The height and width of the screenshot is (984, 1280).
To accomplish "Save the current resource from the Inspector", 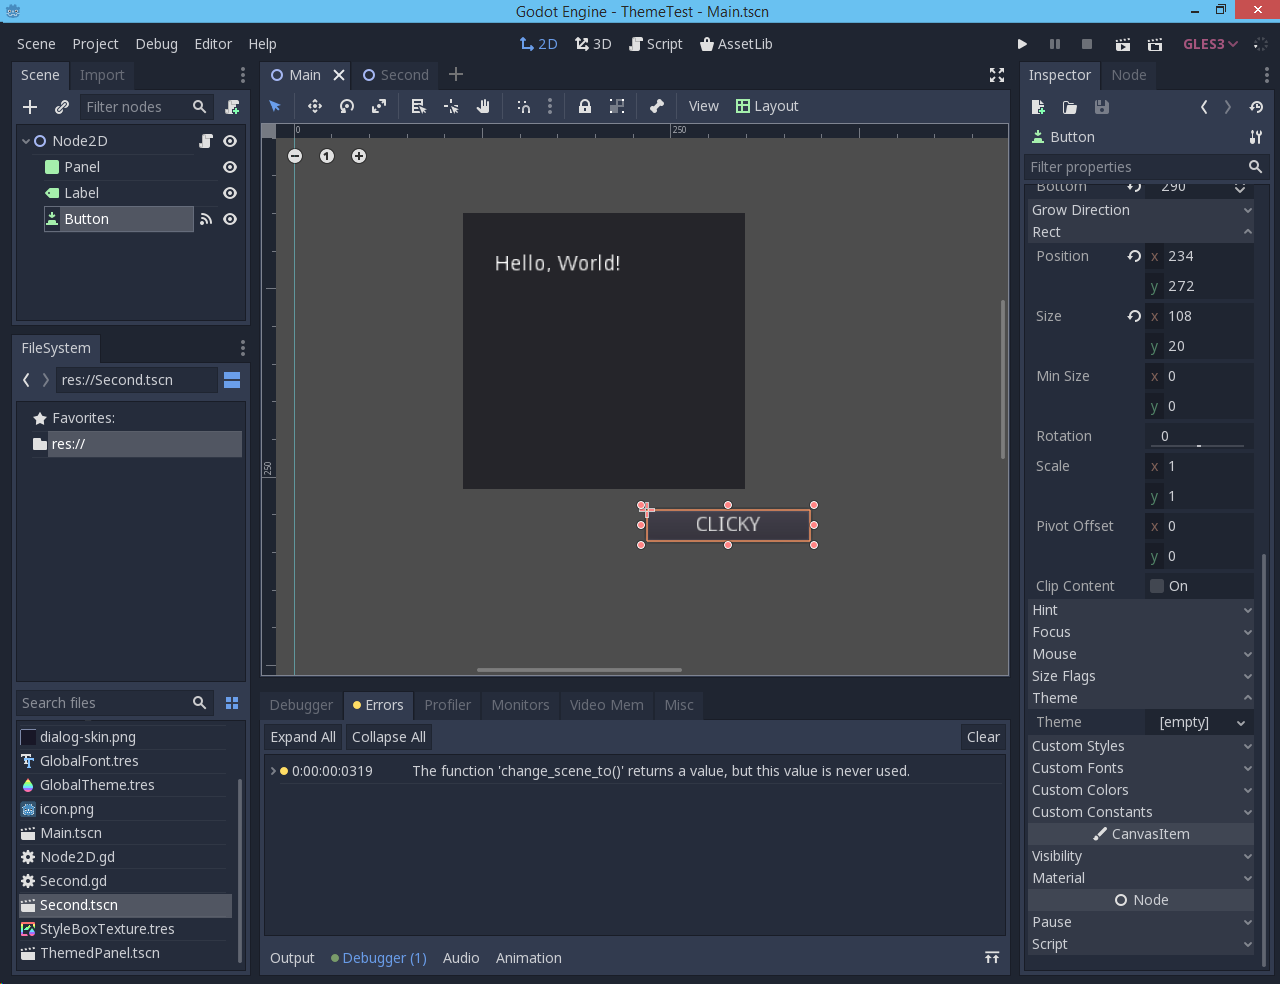I will (x=1102, y=107).
